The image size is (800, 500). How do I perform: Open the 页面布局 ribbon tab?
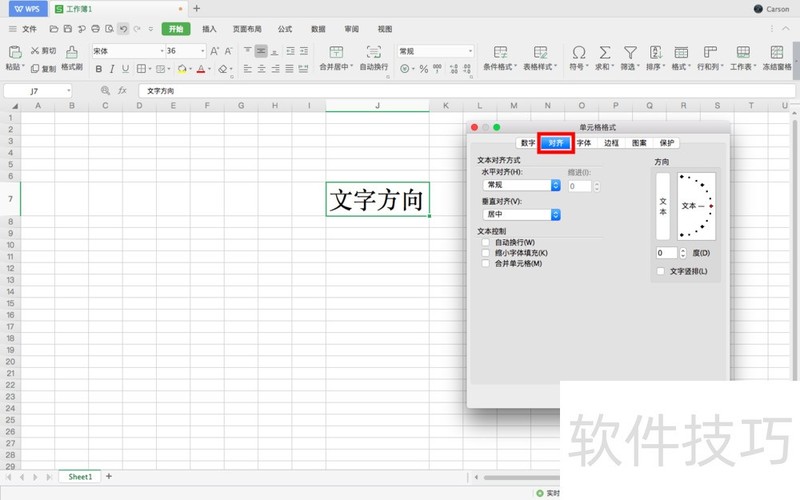pos(247,29)
